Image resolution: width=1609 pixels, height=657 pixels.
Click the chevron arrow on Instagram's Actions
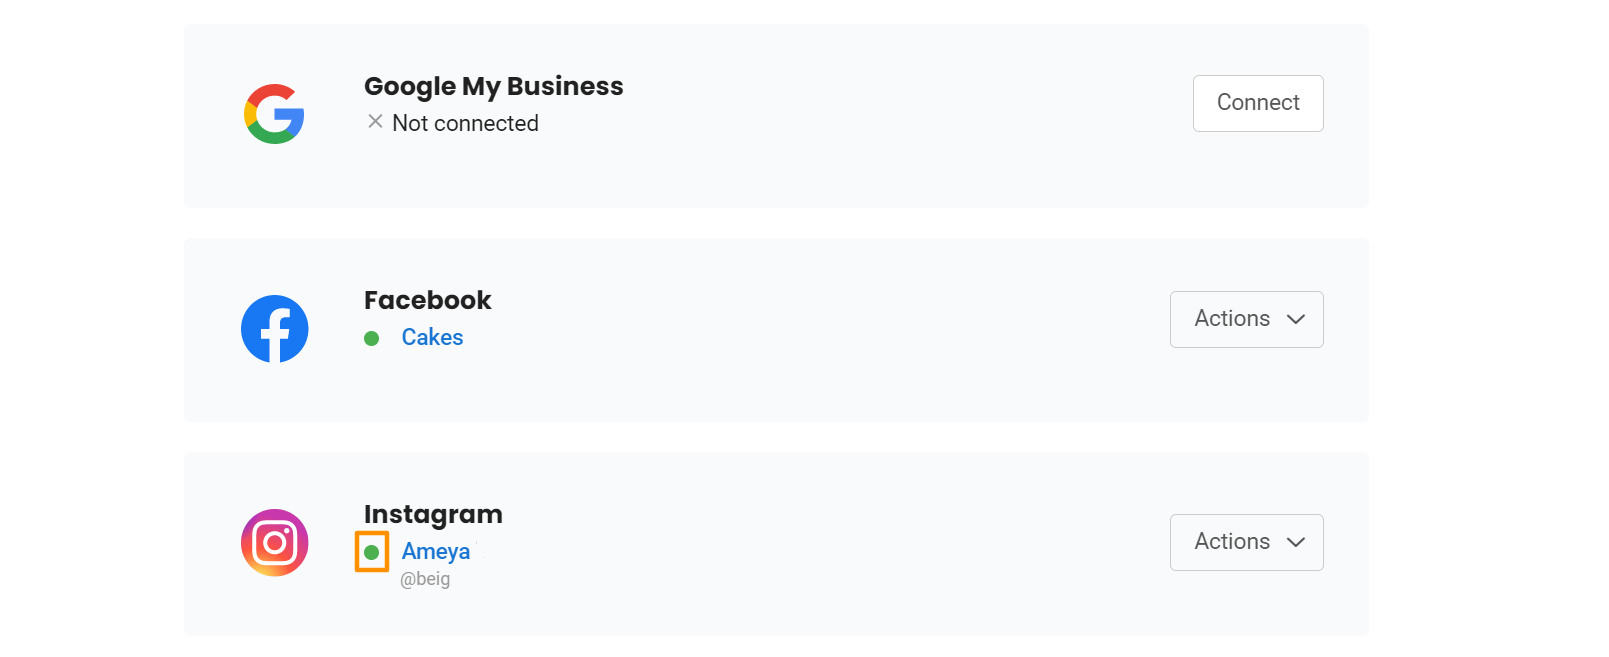tap(1296, 542)
